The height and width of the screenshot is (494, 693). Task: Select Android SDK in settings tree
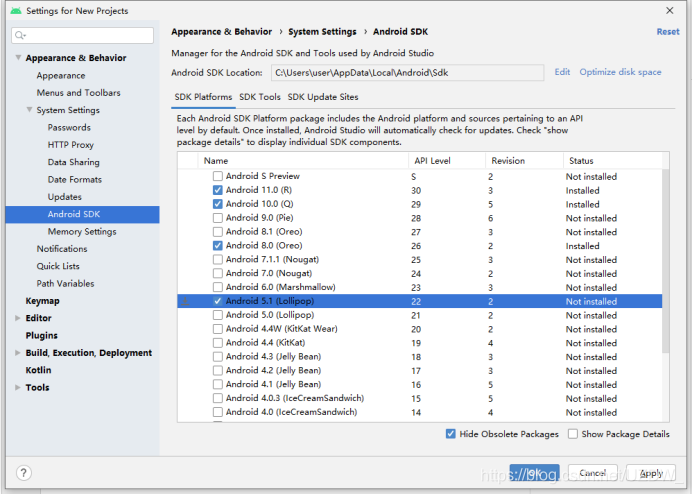click(83, 214)
